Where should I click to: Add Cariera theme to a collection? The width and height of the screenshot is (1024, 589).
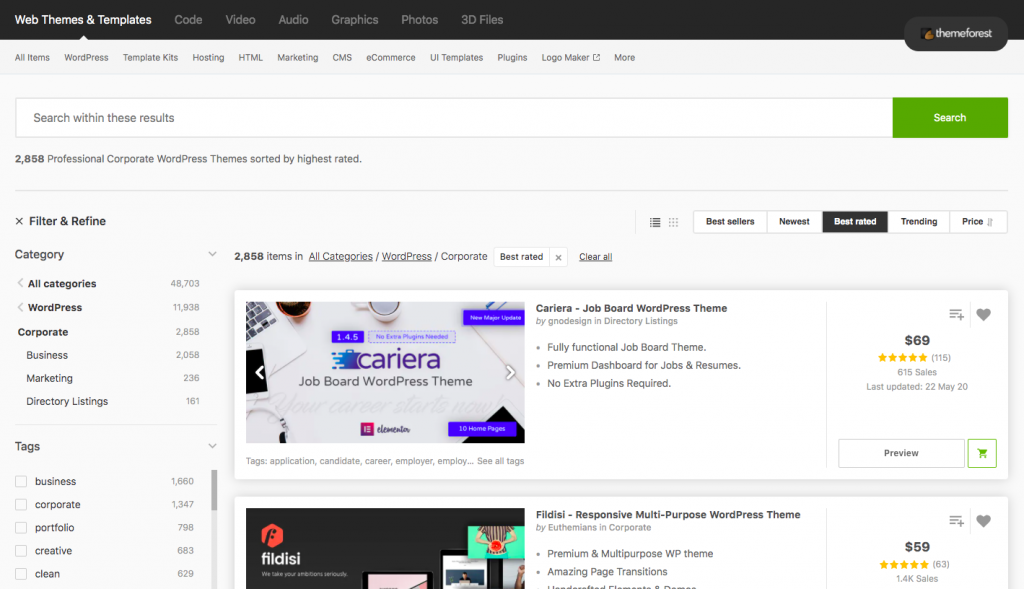click(x=956, y=315)
